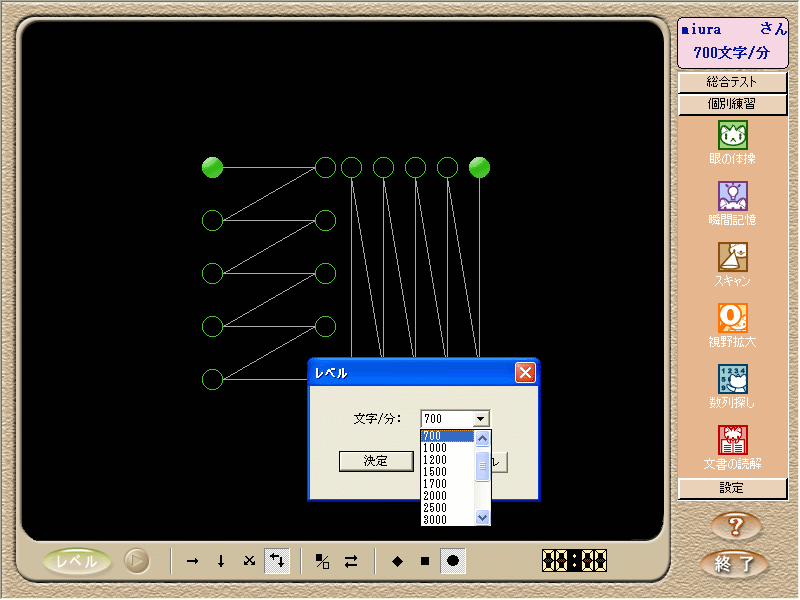Collapse the 文字/分 combo box arrow

(480, 419)
